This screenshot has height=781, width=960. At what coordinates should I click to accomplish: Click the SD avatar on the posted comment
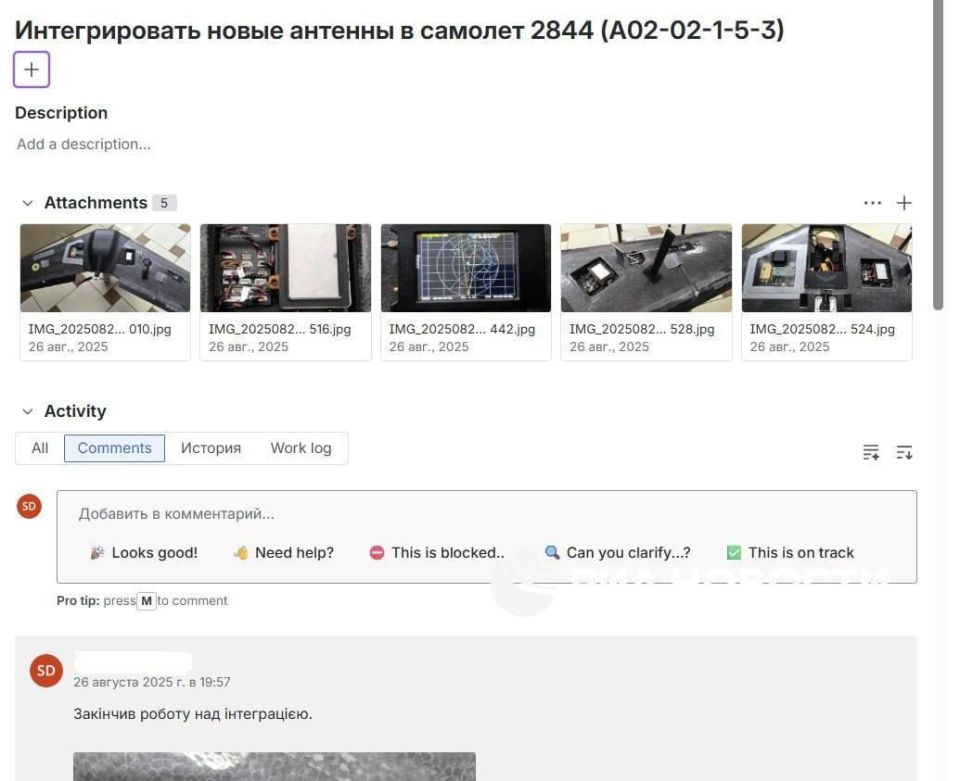(43, 671)
